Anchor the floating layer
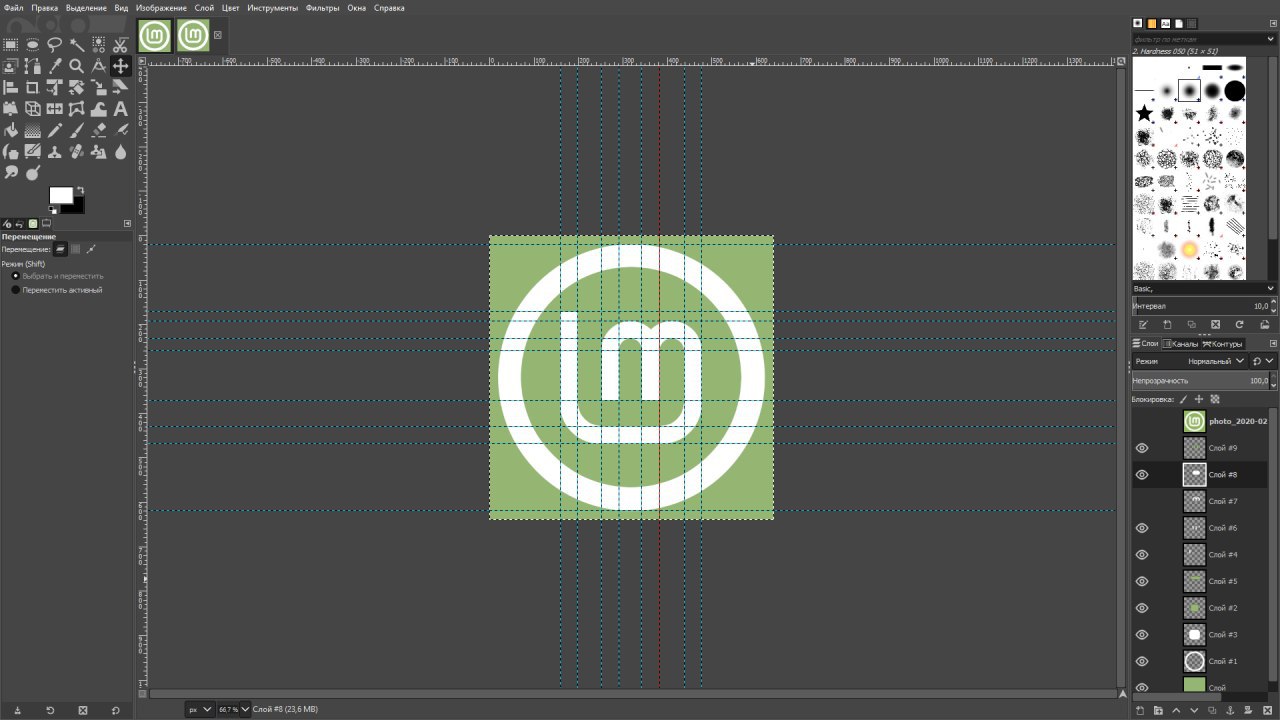Image resolution: width=1280 pixels, height=720 pixels. (x=1228, y=710)
